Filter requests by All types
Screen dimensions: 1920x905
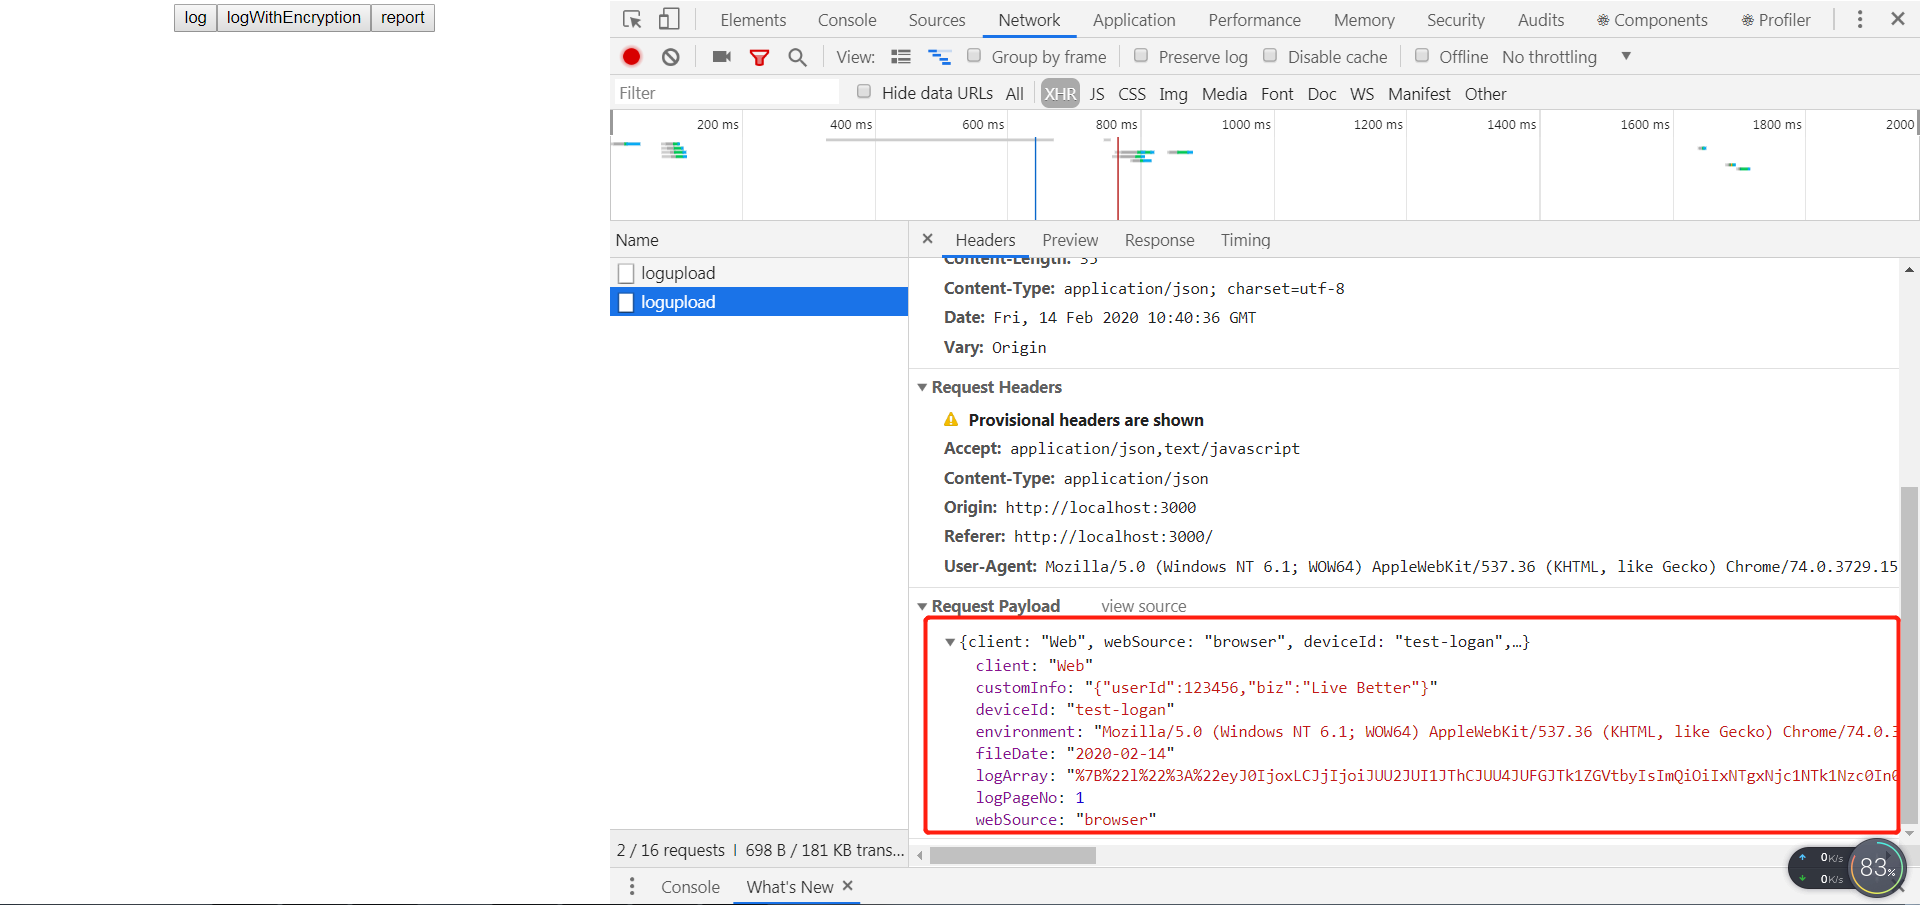click(x=1014, y=94)
